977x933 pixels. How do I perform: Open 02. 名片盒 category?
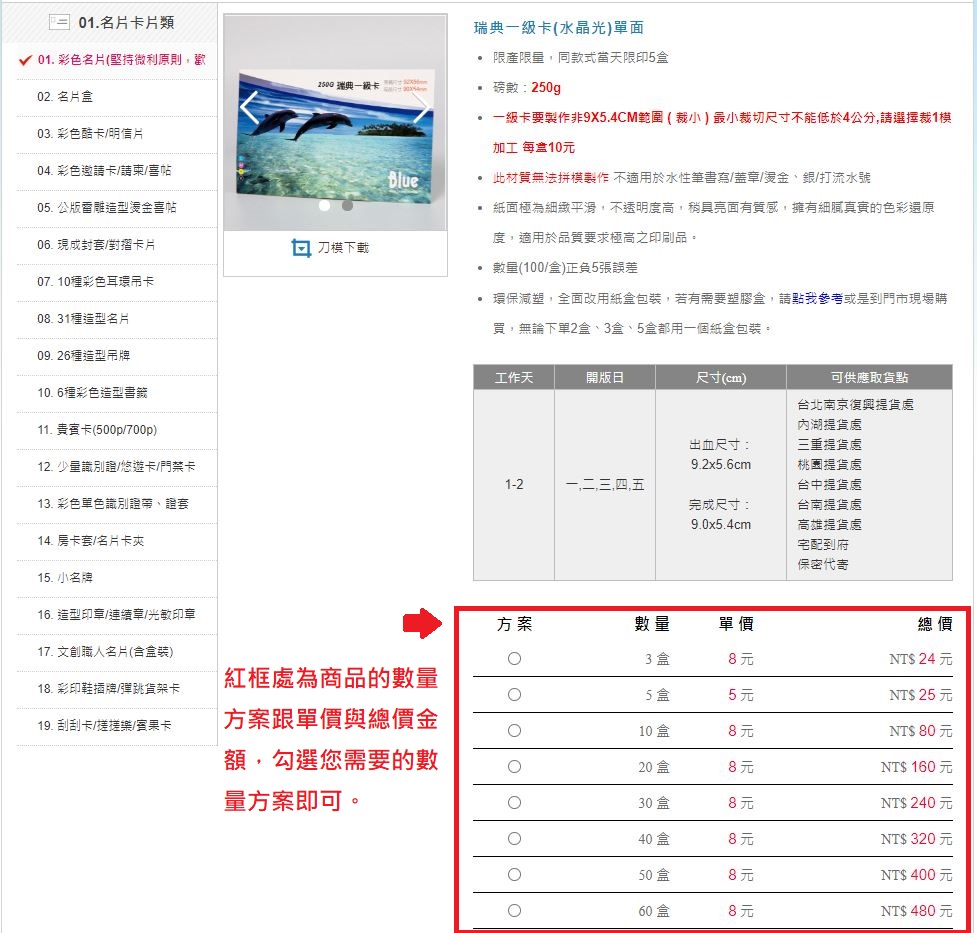tap(65, 97)
